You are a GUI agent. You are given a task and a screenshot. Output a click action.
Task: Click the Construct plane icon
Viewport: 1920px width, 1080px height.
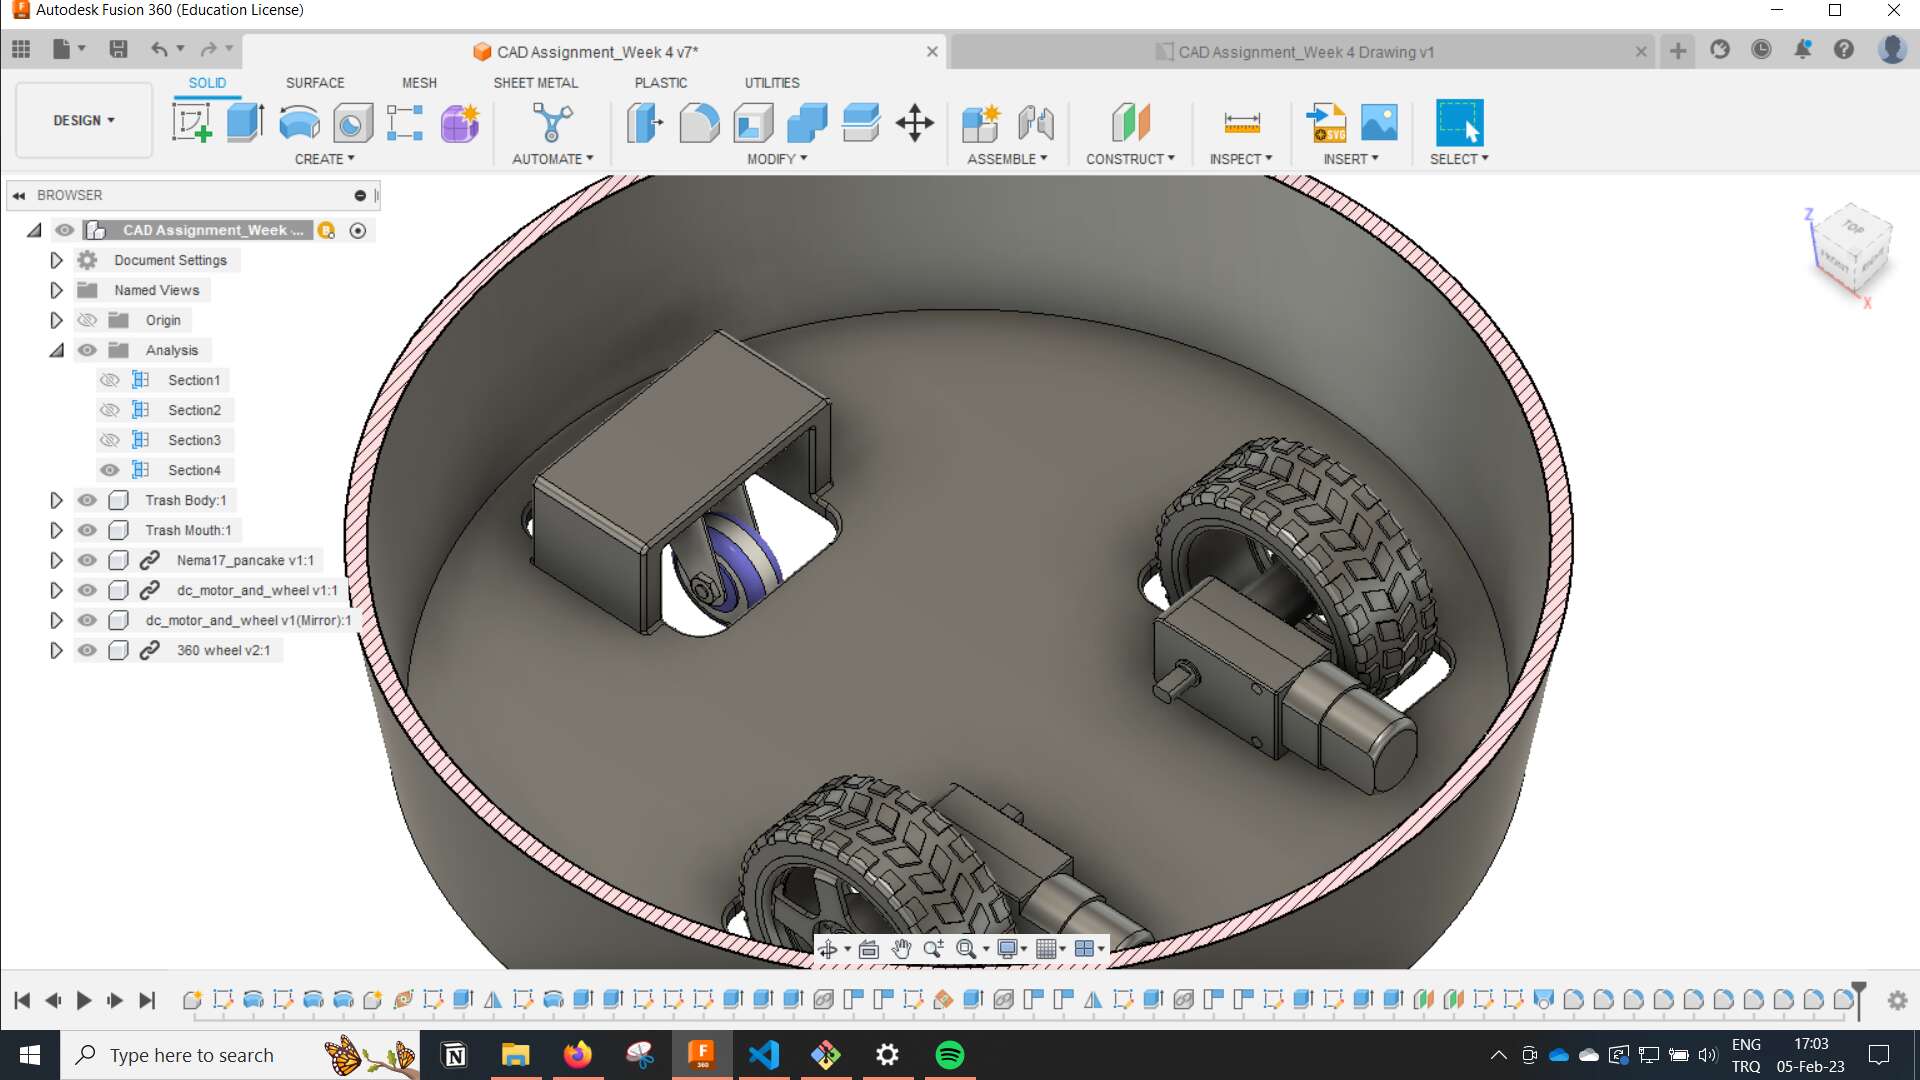pyautogui.click(x=1131, y=123)
